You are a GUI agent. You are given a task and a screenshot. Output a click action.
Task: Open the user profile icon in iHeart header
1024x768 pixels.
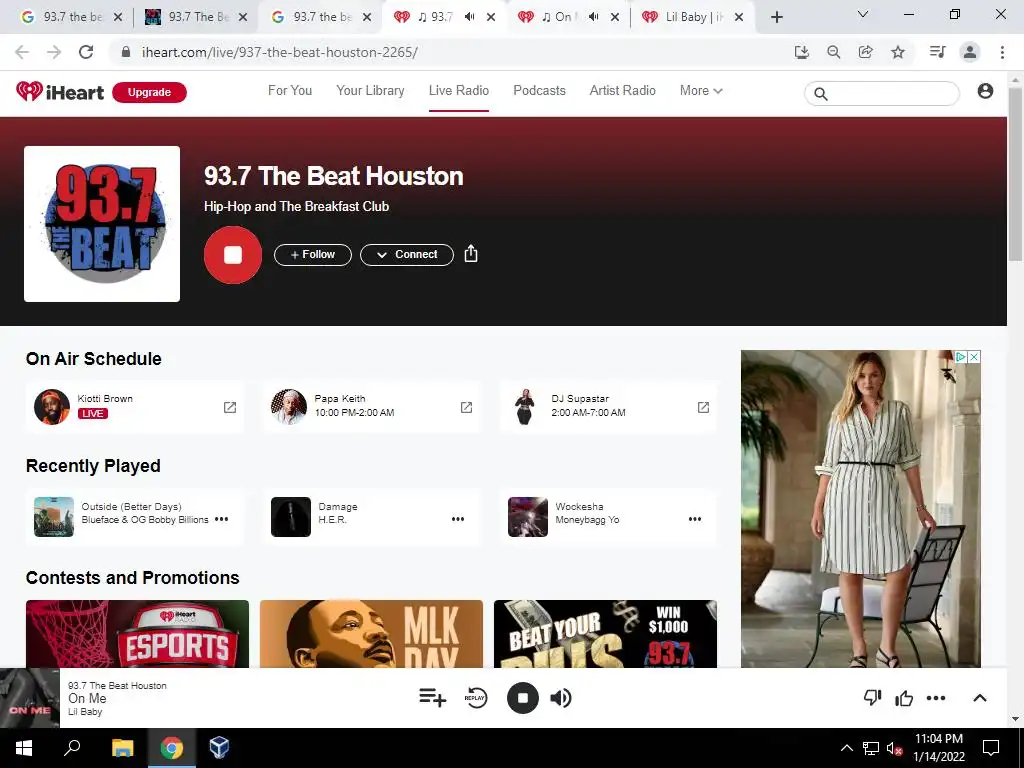[985, 91]
